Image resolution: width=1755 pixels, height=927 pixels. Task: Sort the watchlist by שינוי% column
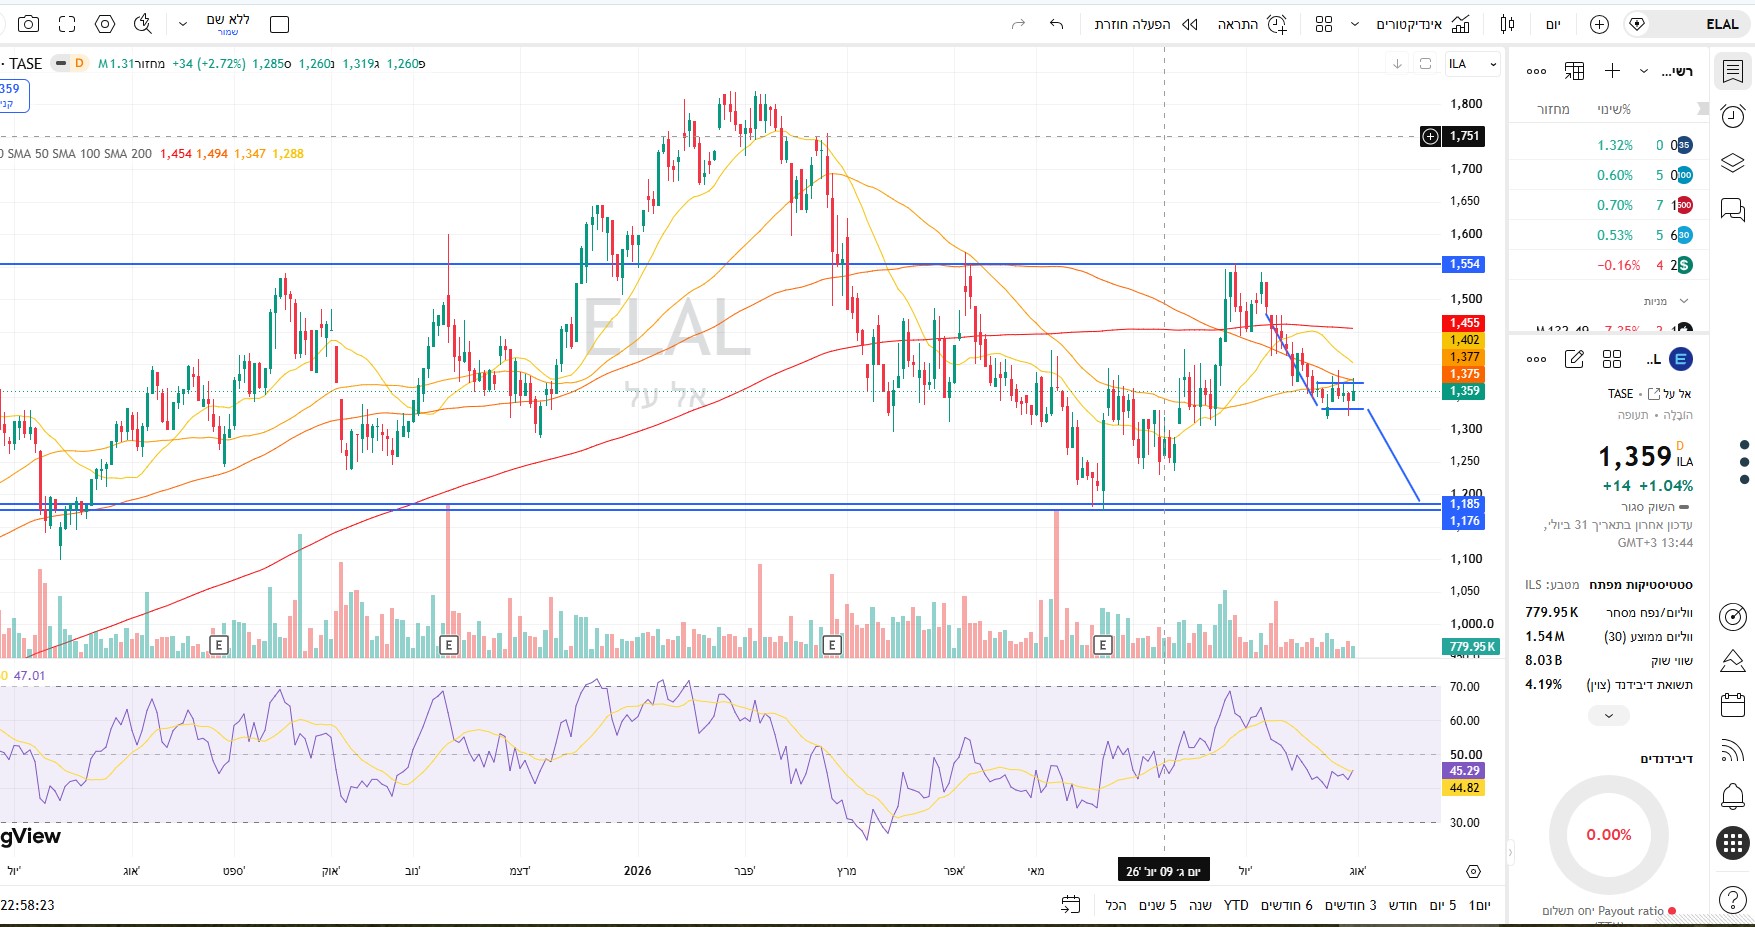click(x=1614, y=109)
